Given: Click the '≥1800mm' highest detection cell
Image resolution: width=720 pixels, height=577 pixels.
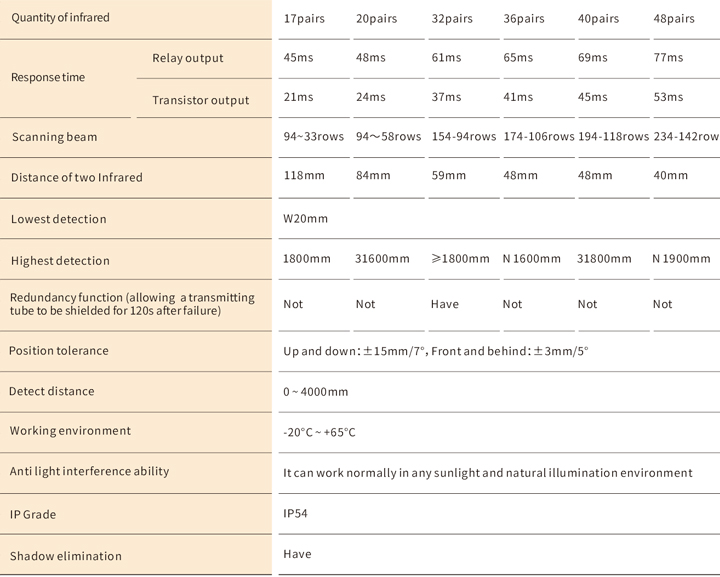Looking at the screenshot, I should [460, 258].
